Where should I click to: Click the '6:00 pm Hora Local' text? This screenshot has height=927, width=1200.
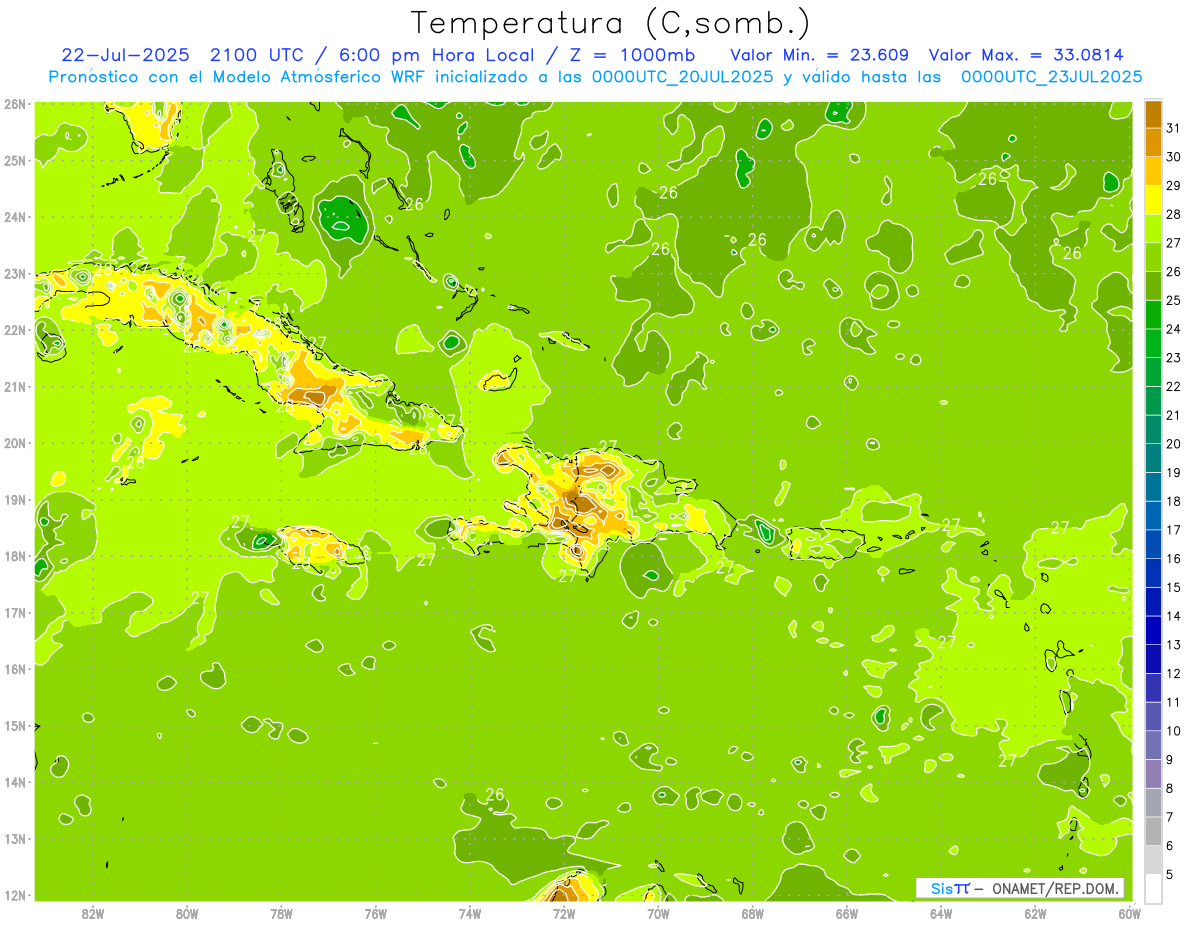(x=437, y=55)
